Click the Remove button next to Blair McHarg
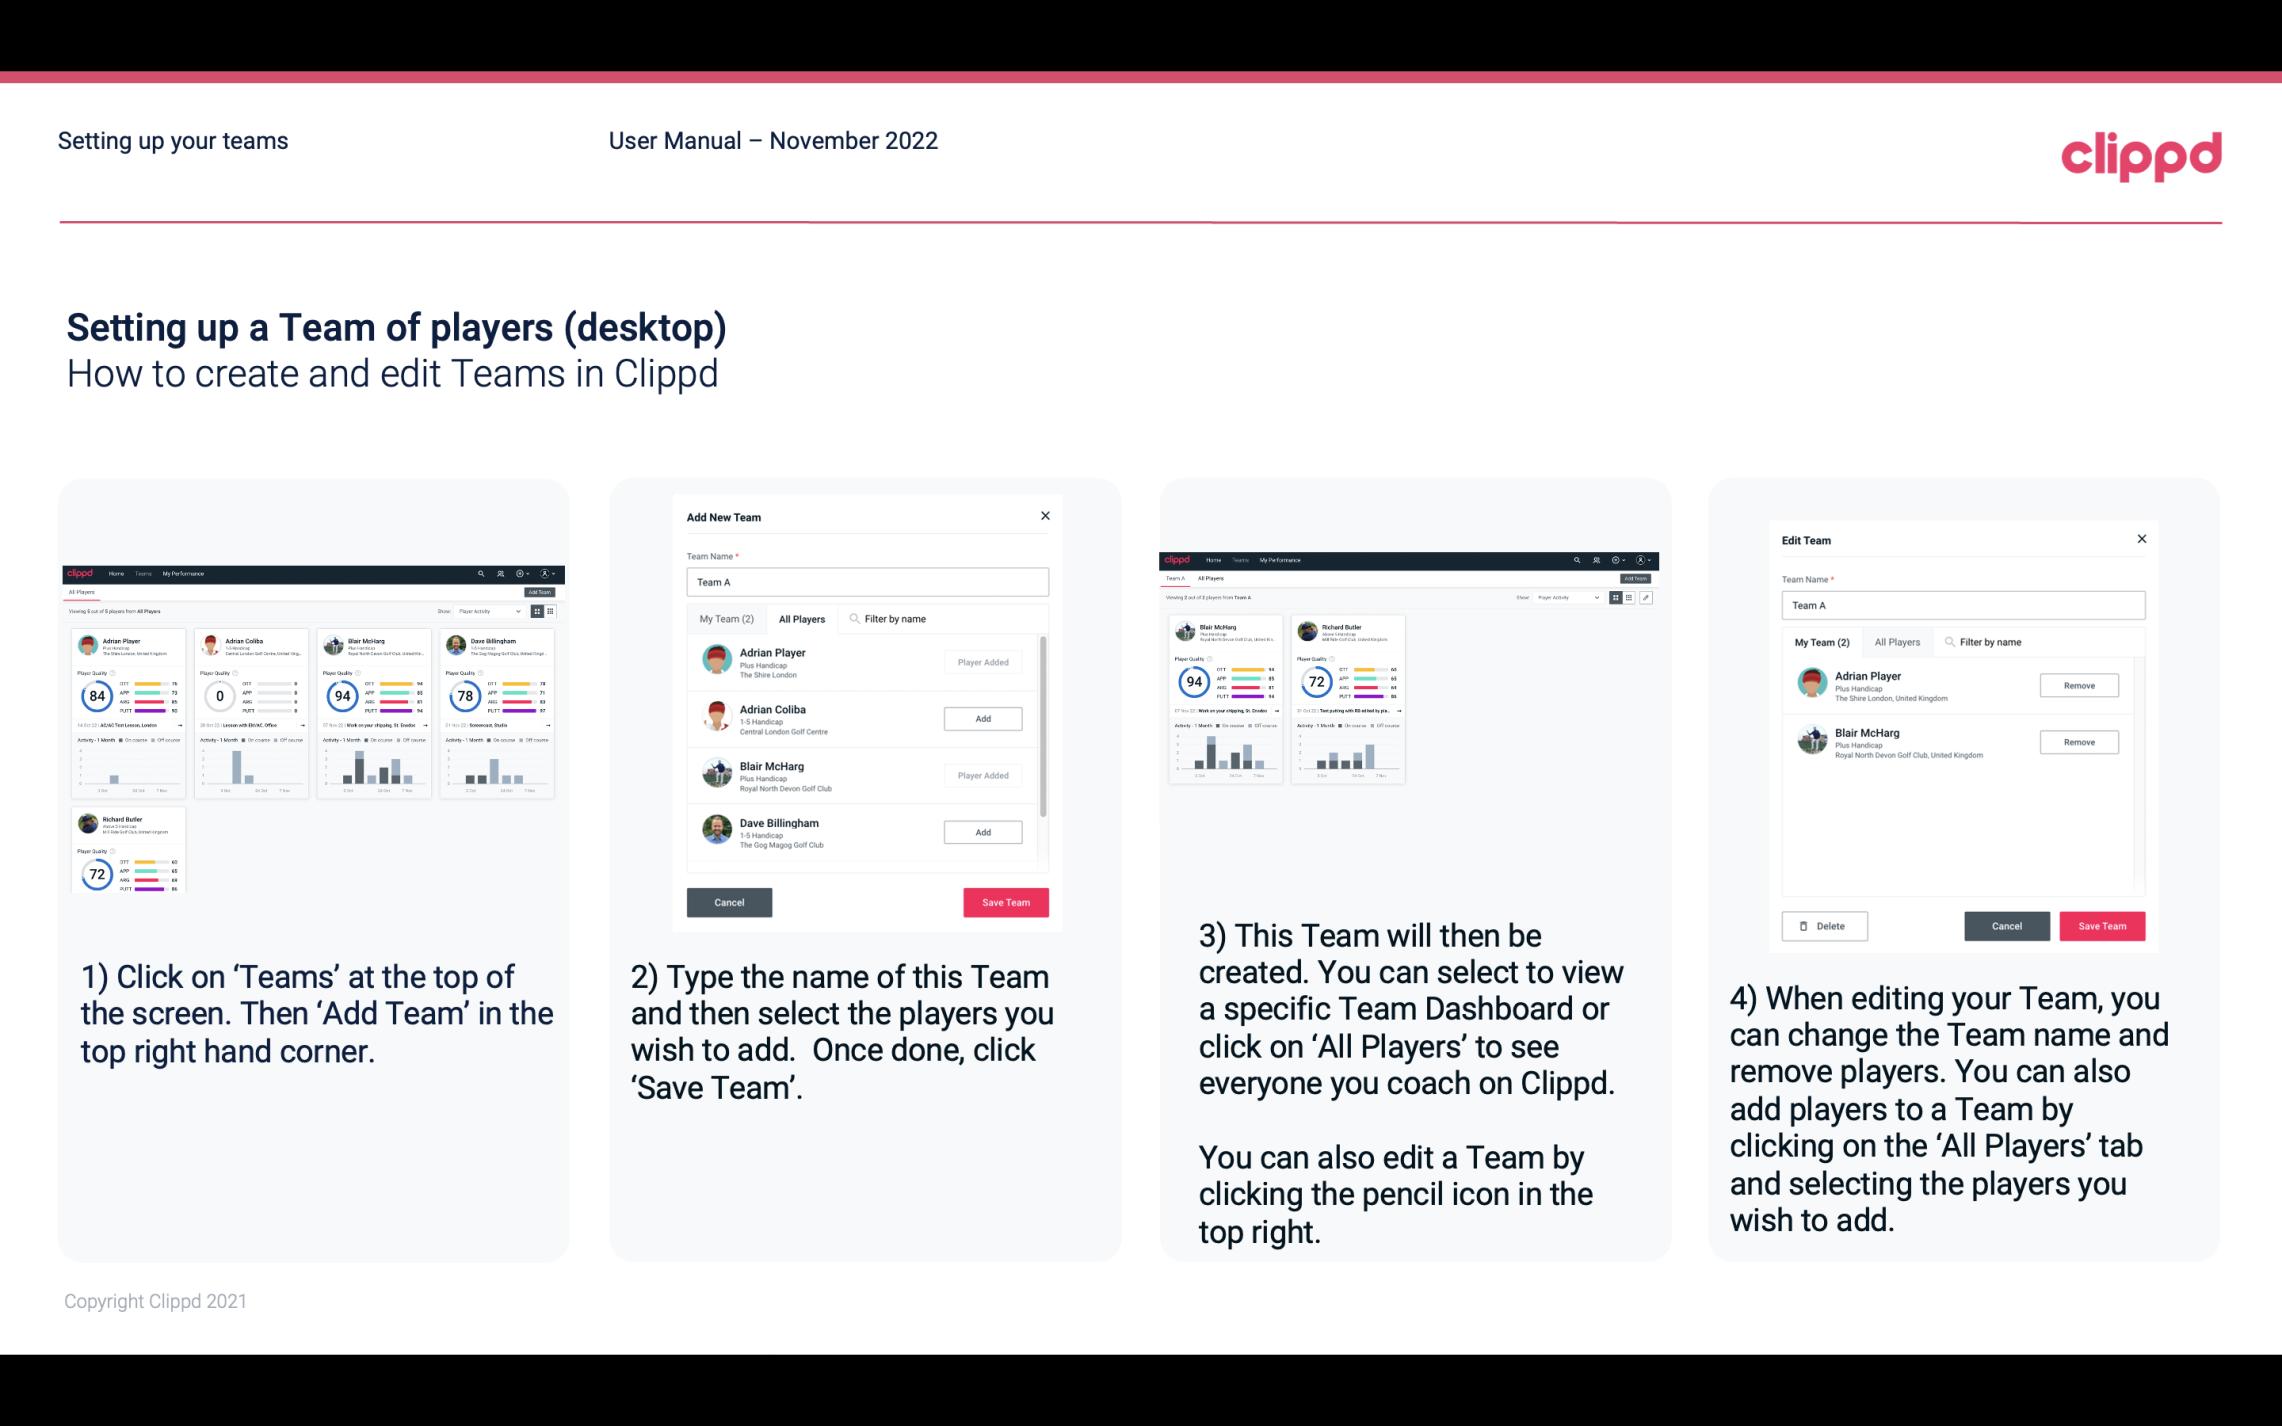The width and height of the screenshot is (2282, 1426). pyautogui.click(x=2080, y=743)
